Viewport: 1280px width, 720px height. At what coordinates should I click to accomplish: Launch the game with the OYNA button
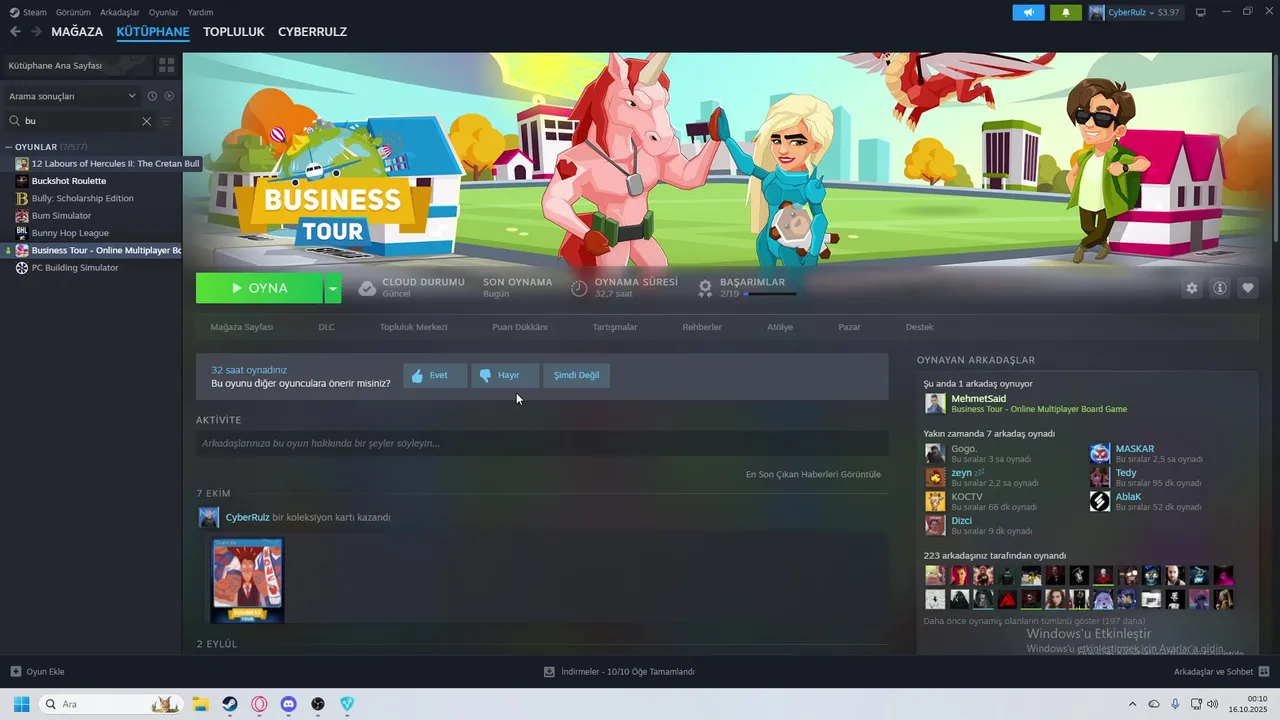click(x=259, y=288)
